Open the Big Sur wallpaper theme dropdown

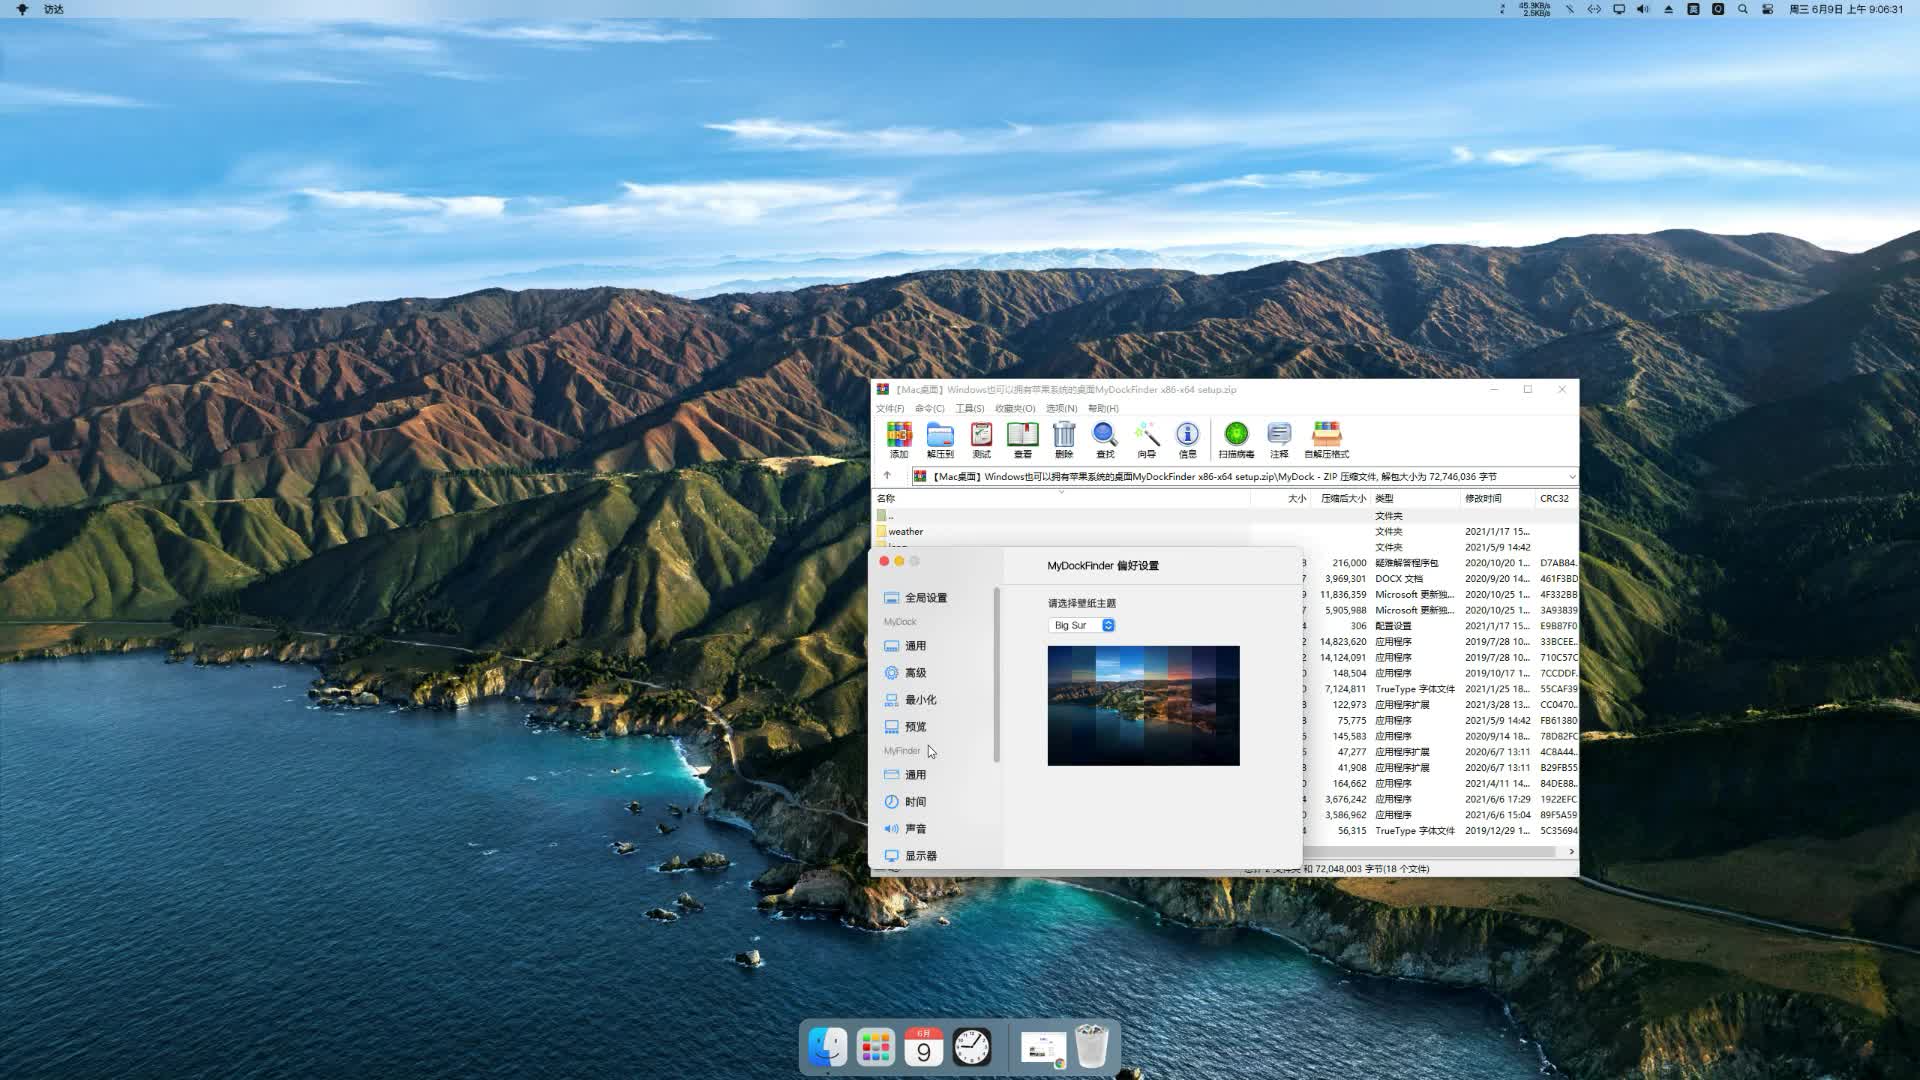point(1082,625)
